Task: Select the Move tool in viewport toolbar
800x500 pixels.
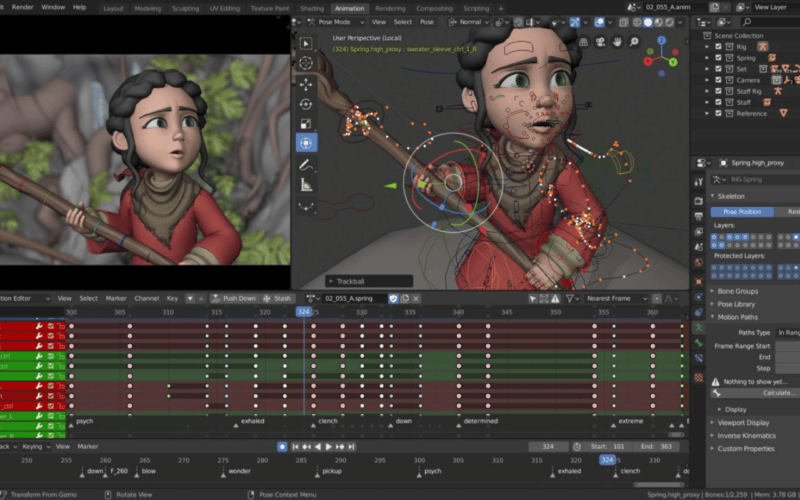Action: [306, 84]
